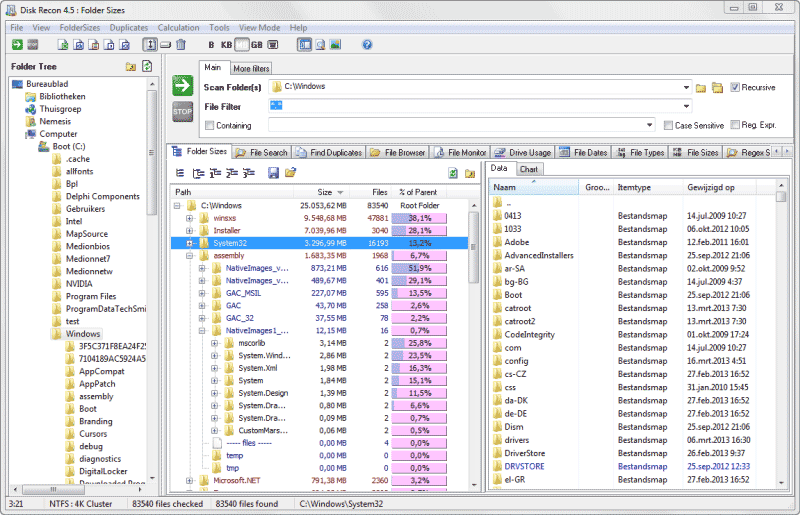Expand the winsxs folder node
This screenshot has height=515, width=800.
pos(189,218)
